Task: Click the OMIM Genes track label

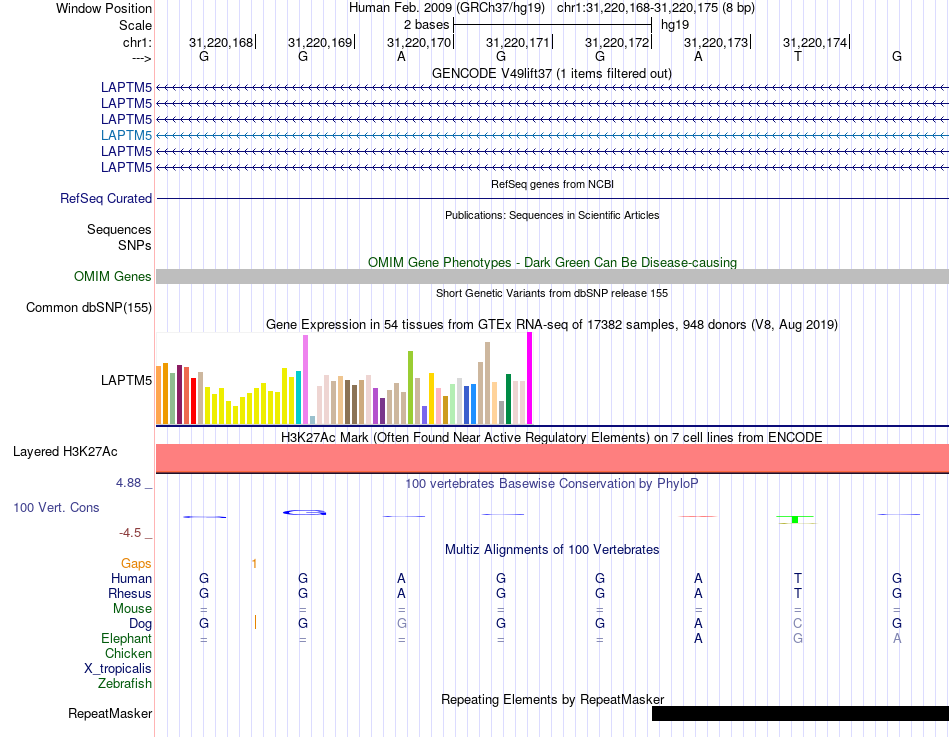Action: (113, 276)
